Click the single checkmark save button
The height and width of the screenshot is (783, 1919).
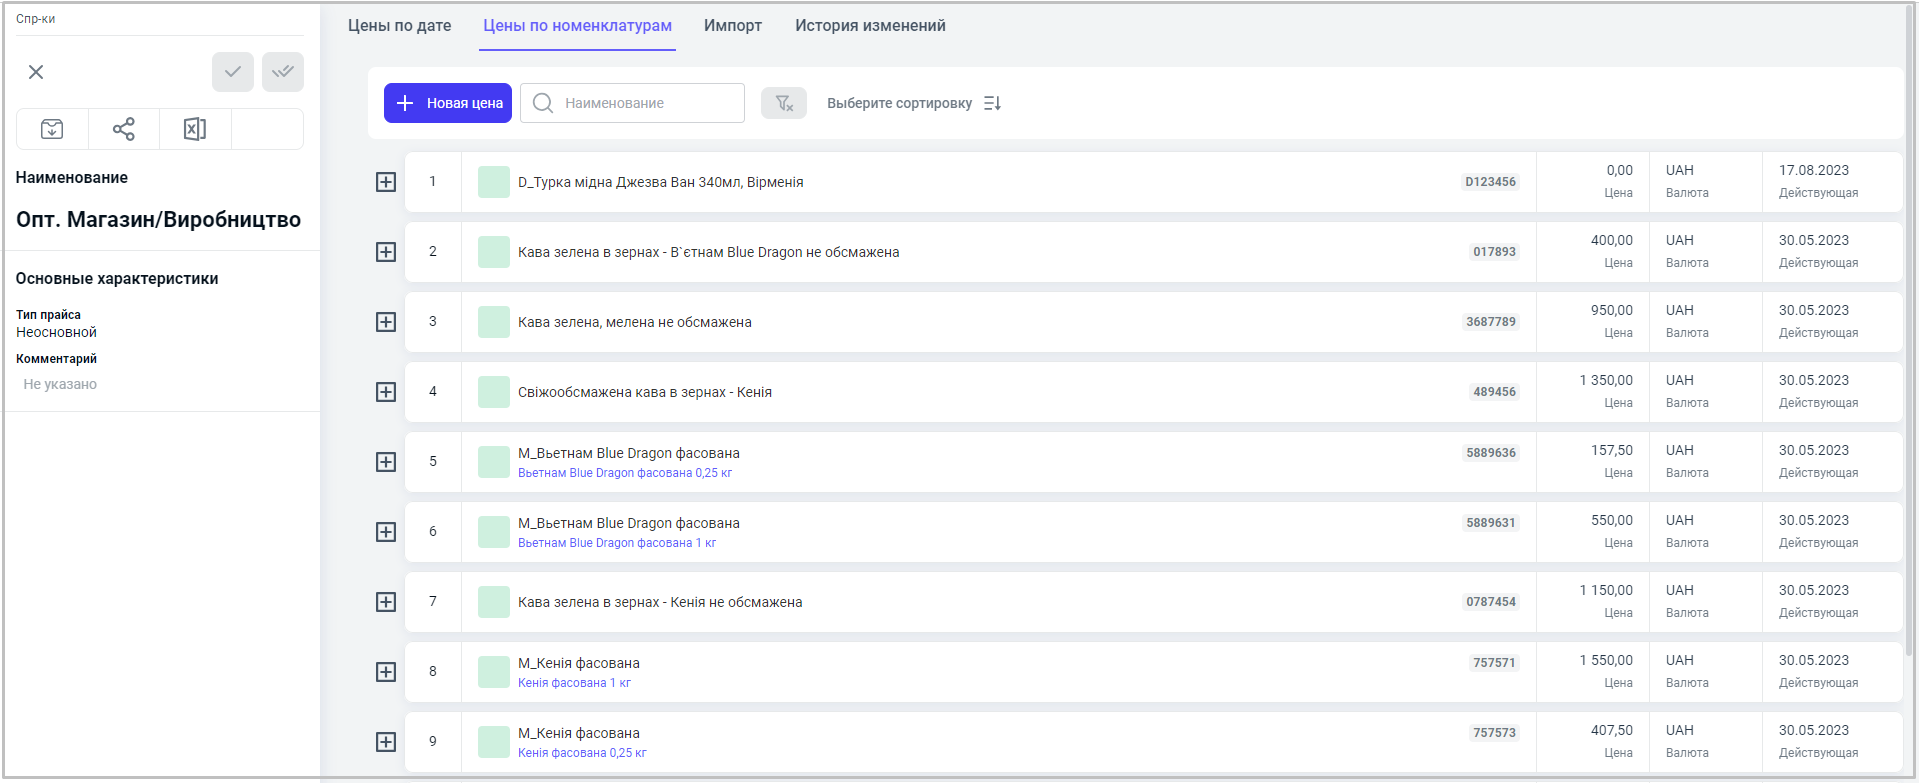[x=232, y=72]
